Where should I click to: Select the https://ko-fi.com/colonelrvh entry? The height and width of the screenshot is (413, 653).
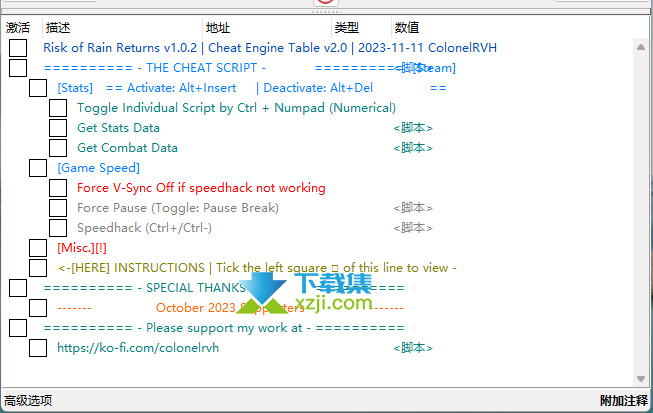point(138,348)
